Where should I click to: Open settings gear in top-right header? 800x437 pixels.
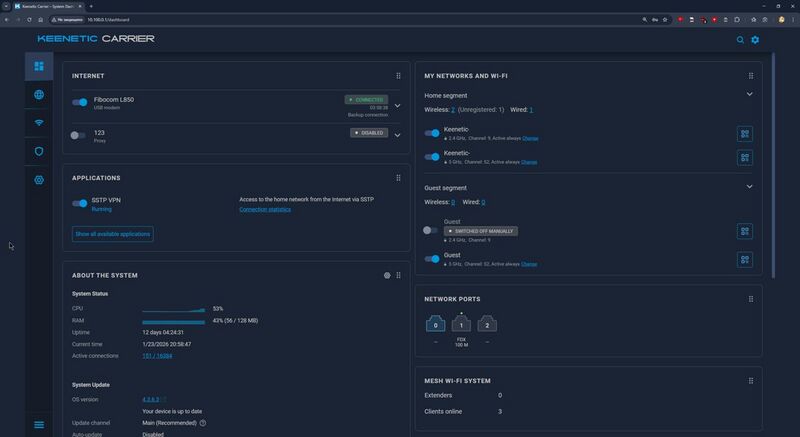point(755,40)
